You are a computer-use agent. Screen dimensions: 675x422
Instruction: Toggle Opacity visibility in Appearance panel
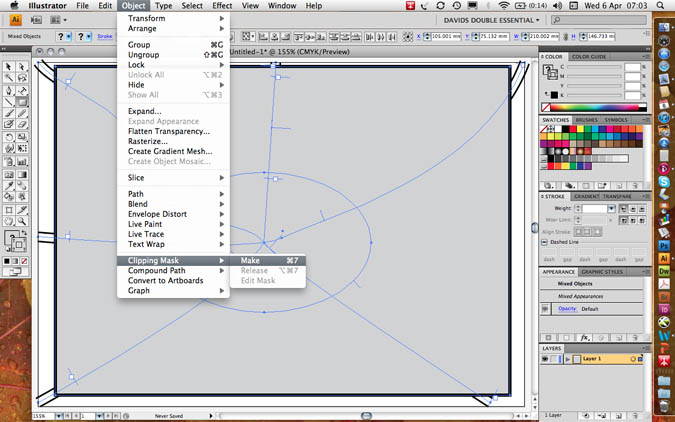point(546,309)
